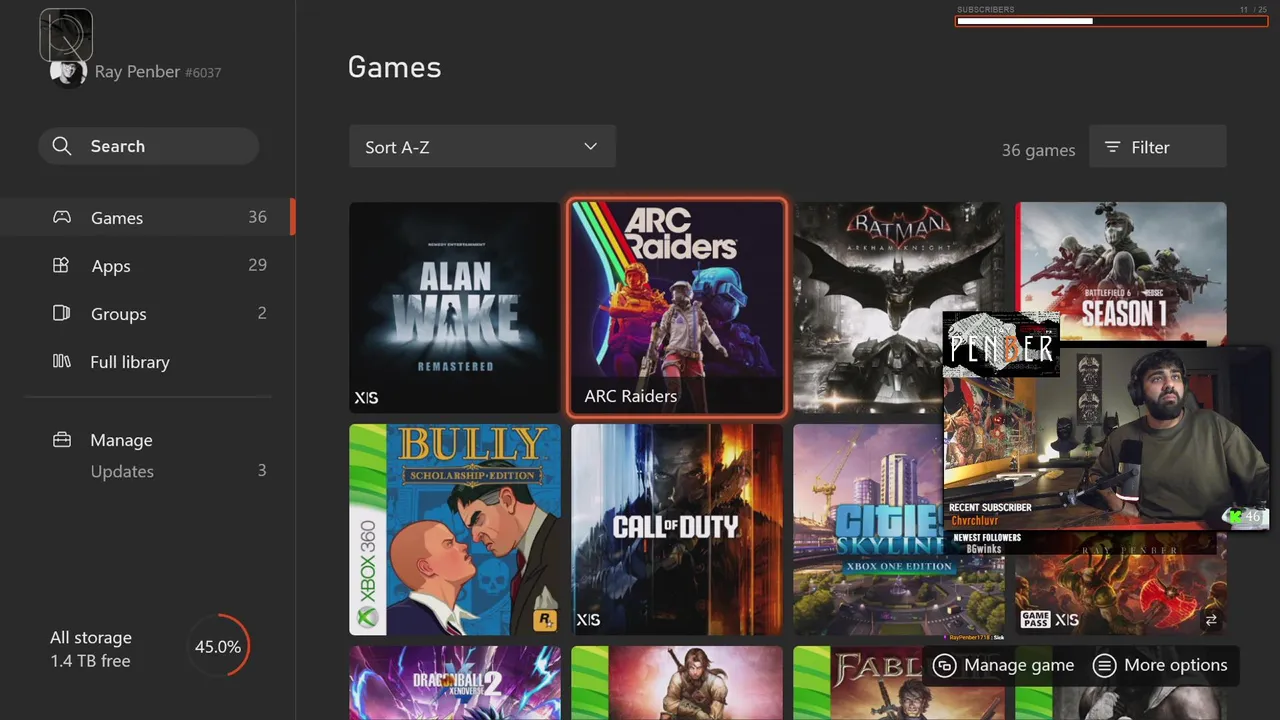Screen dimensions: 1280x720
Task: Click the More options menu button icon
Action: pos(1104,665)
